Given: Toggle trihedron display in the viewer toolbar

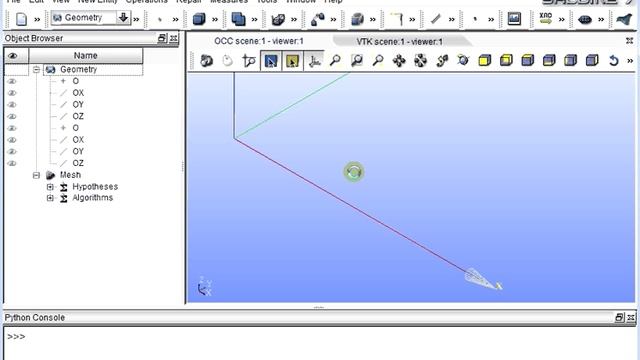Looking at the screenshot, I should tap(314, 61).
